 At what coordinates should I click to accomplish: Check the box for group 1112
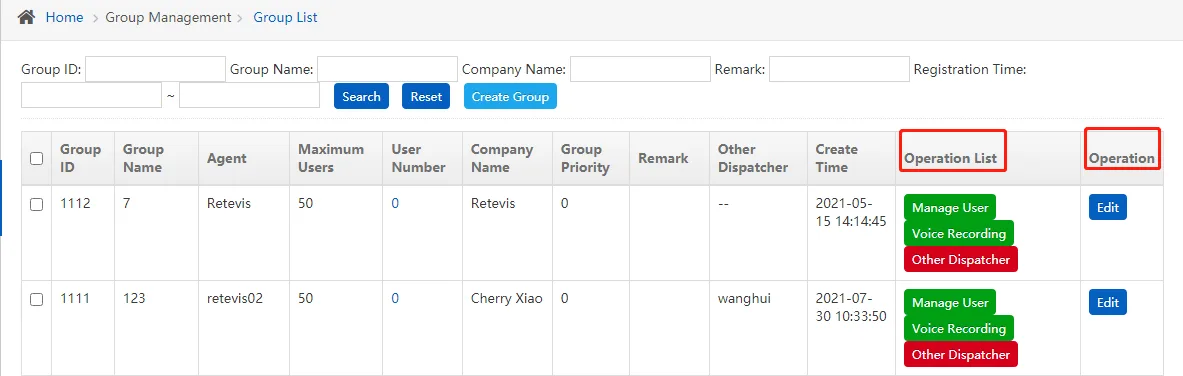pyautogui.click(x=36, y=205)
